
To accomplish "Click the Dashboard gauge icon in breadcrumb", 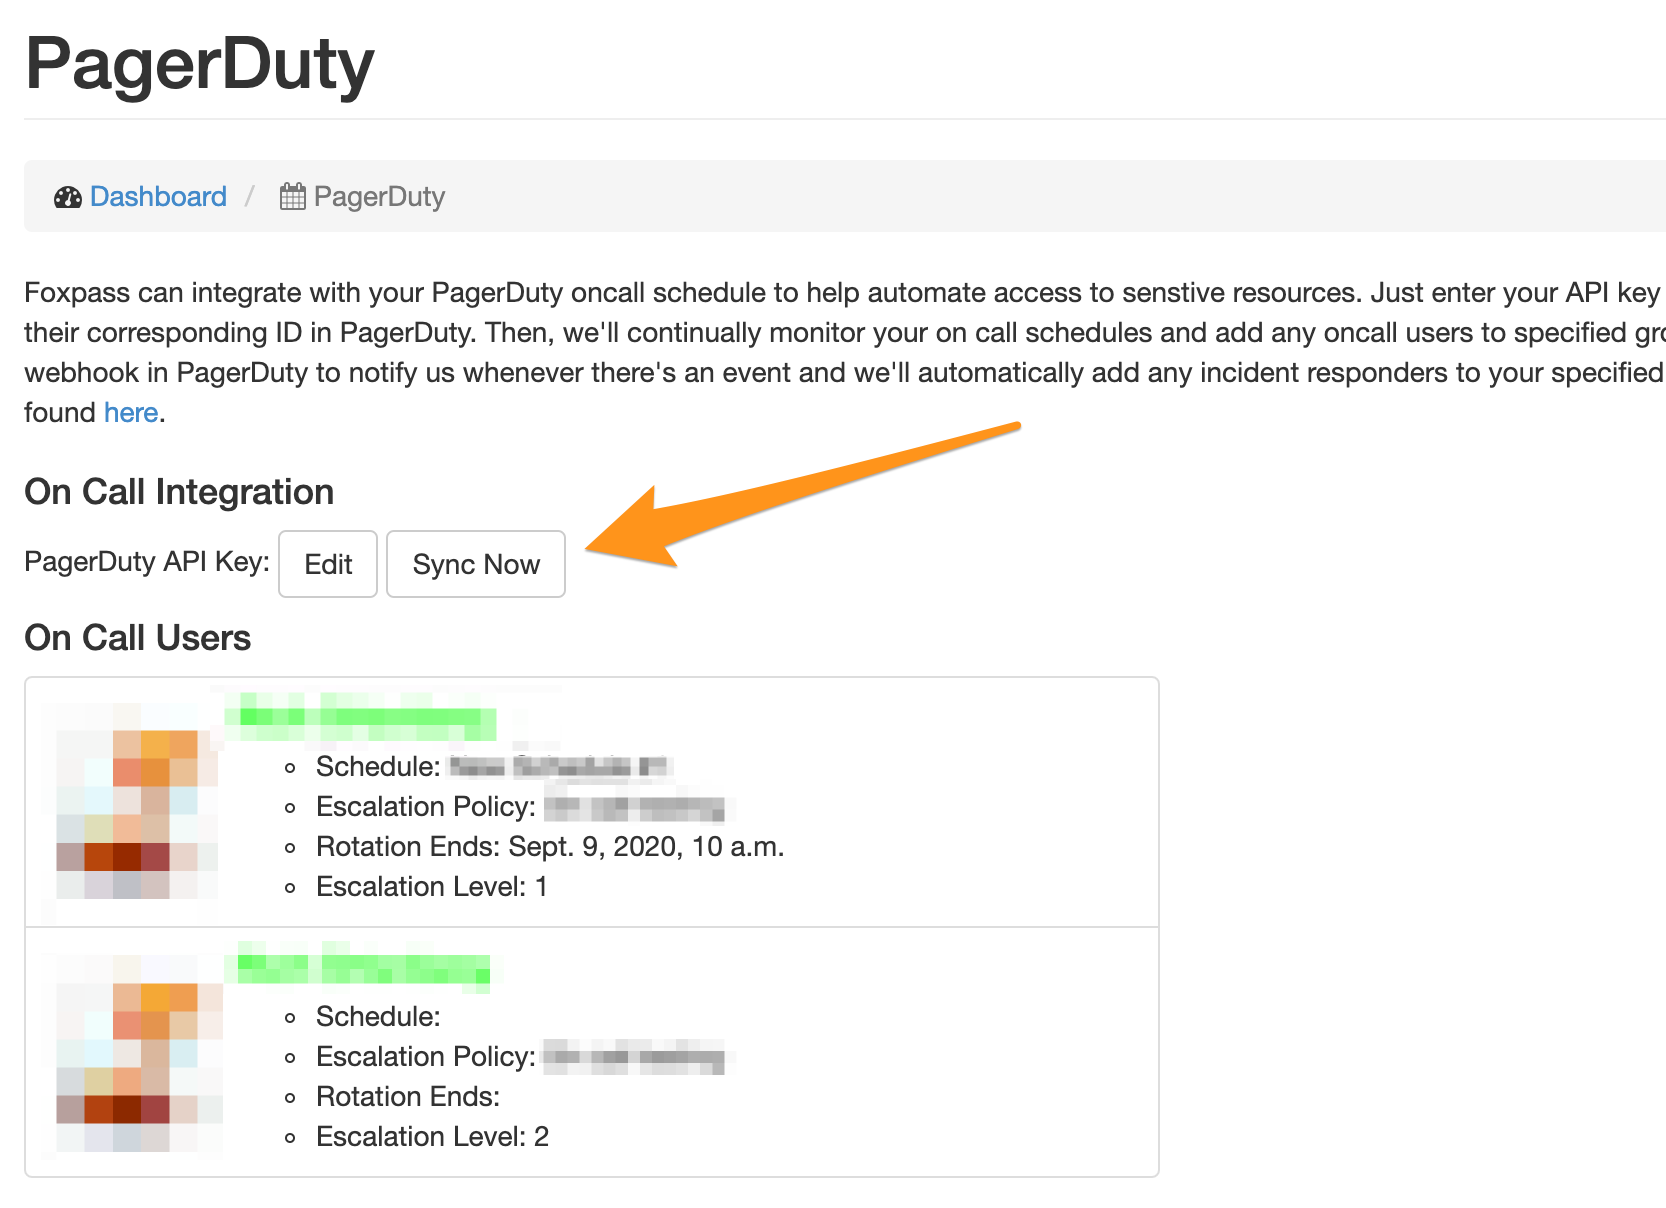I will [68, 197].
